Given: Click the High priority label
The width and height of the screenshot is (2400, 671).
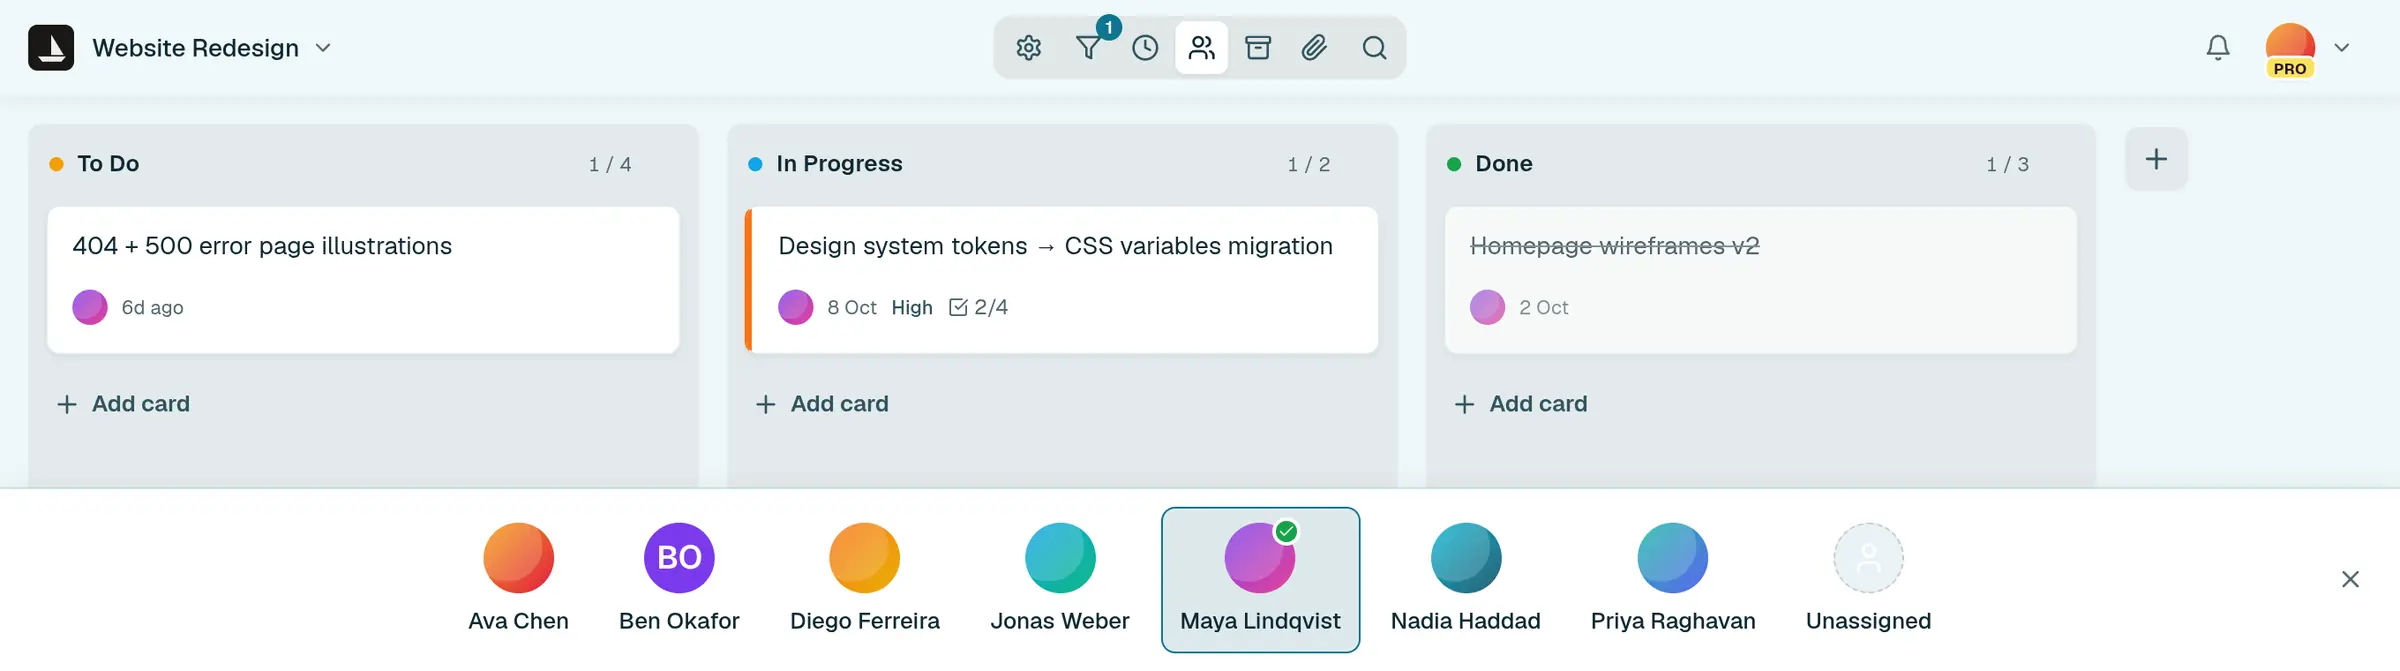Looking at the screenshot, I should (x=912, y=308).
